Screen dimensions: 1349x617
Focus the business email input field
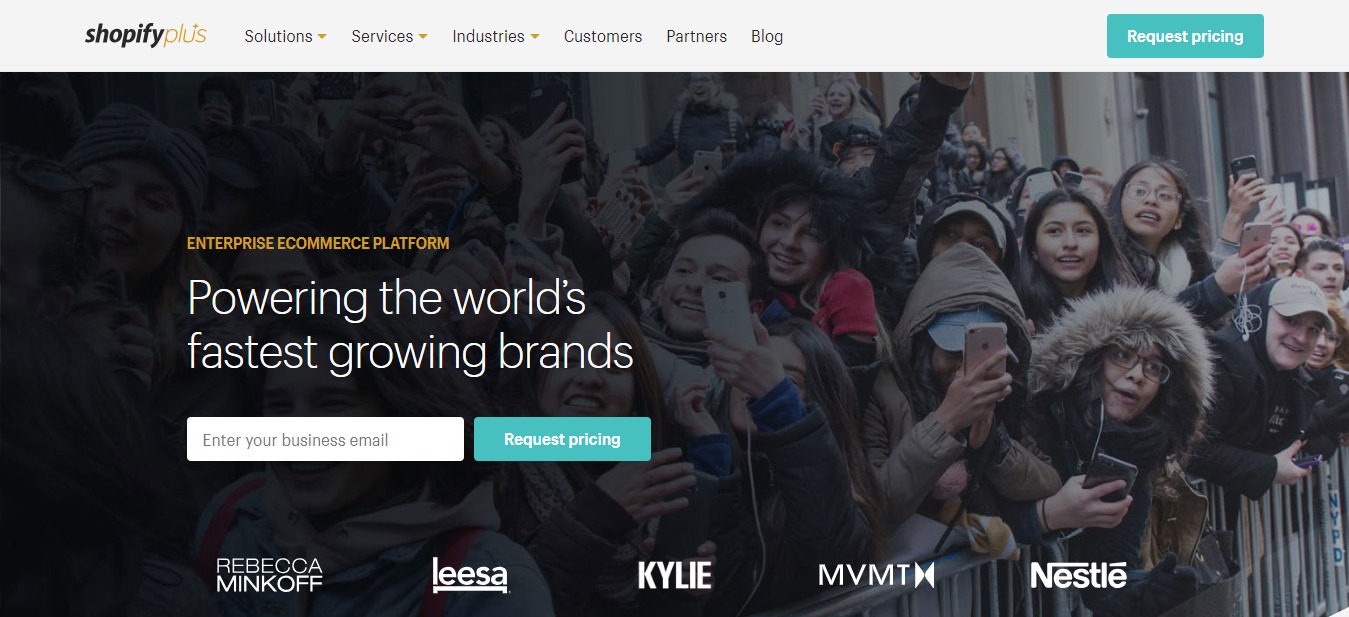point(325,439)
